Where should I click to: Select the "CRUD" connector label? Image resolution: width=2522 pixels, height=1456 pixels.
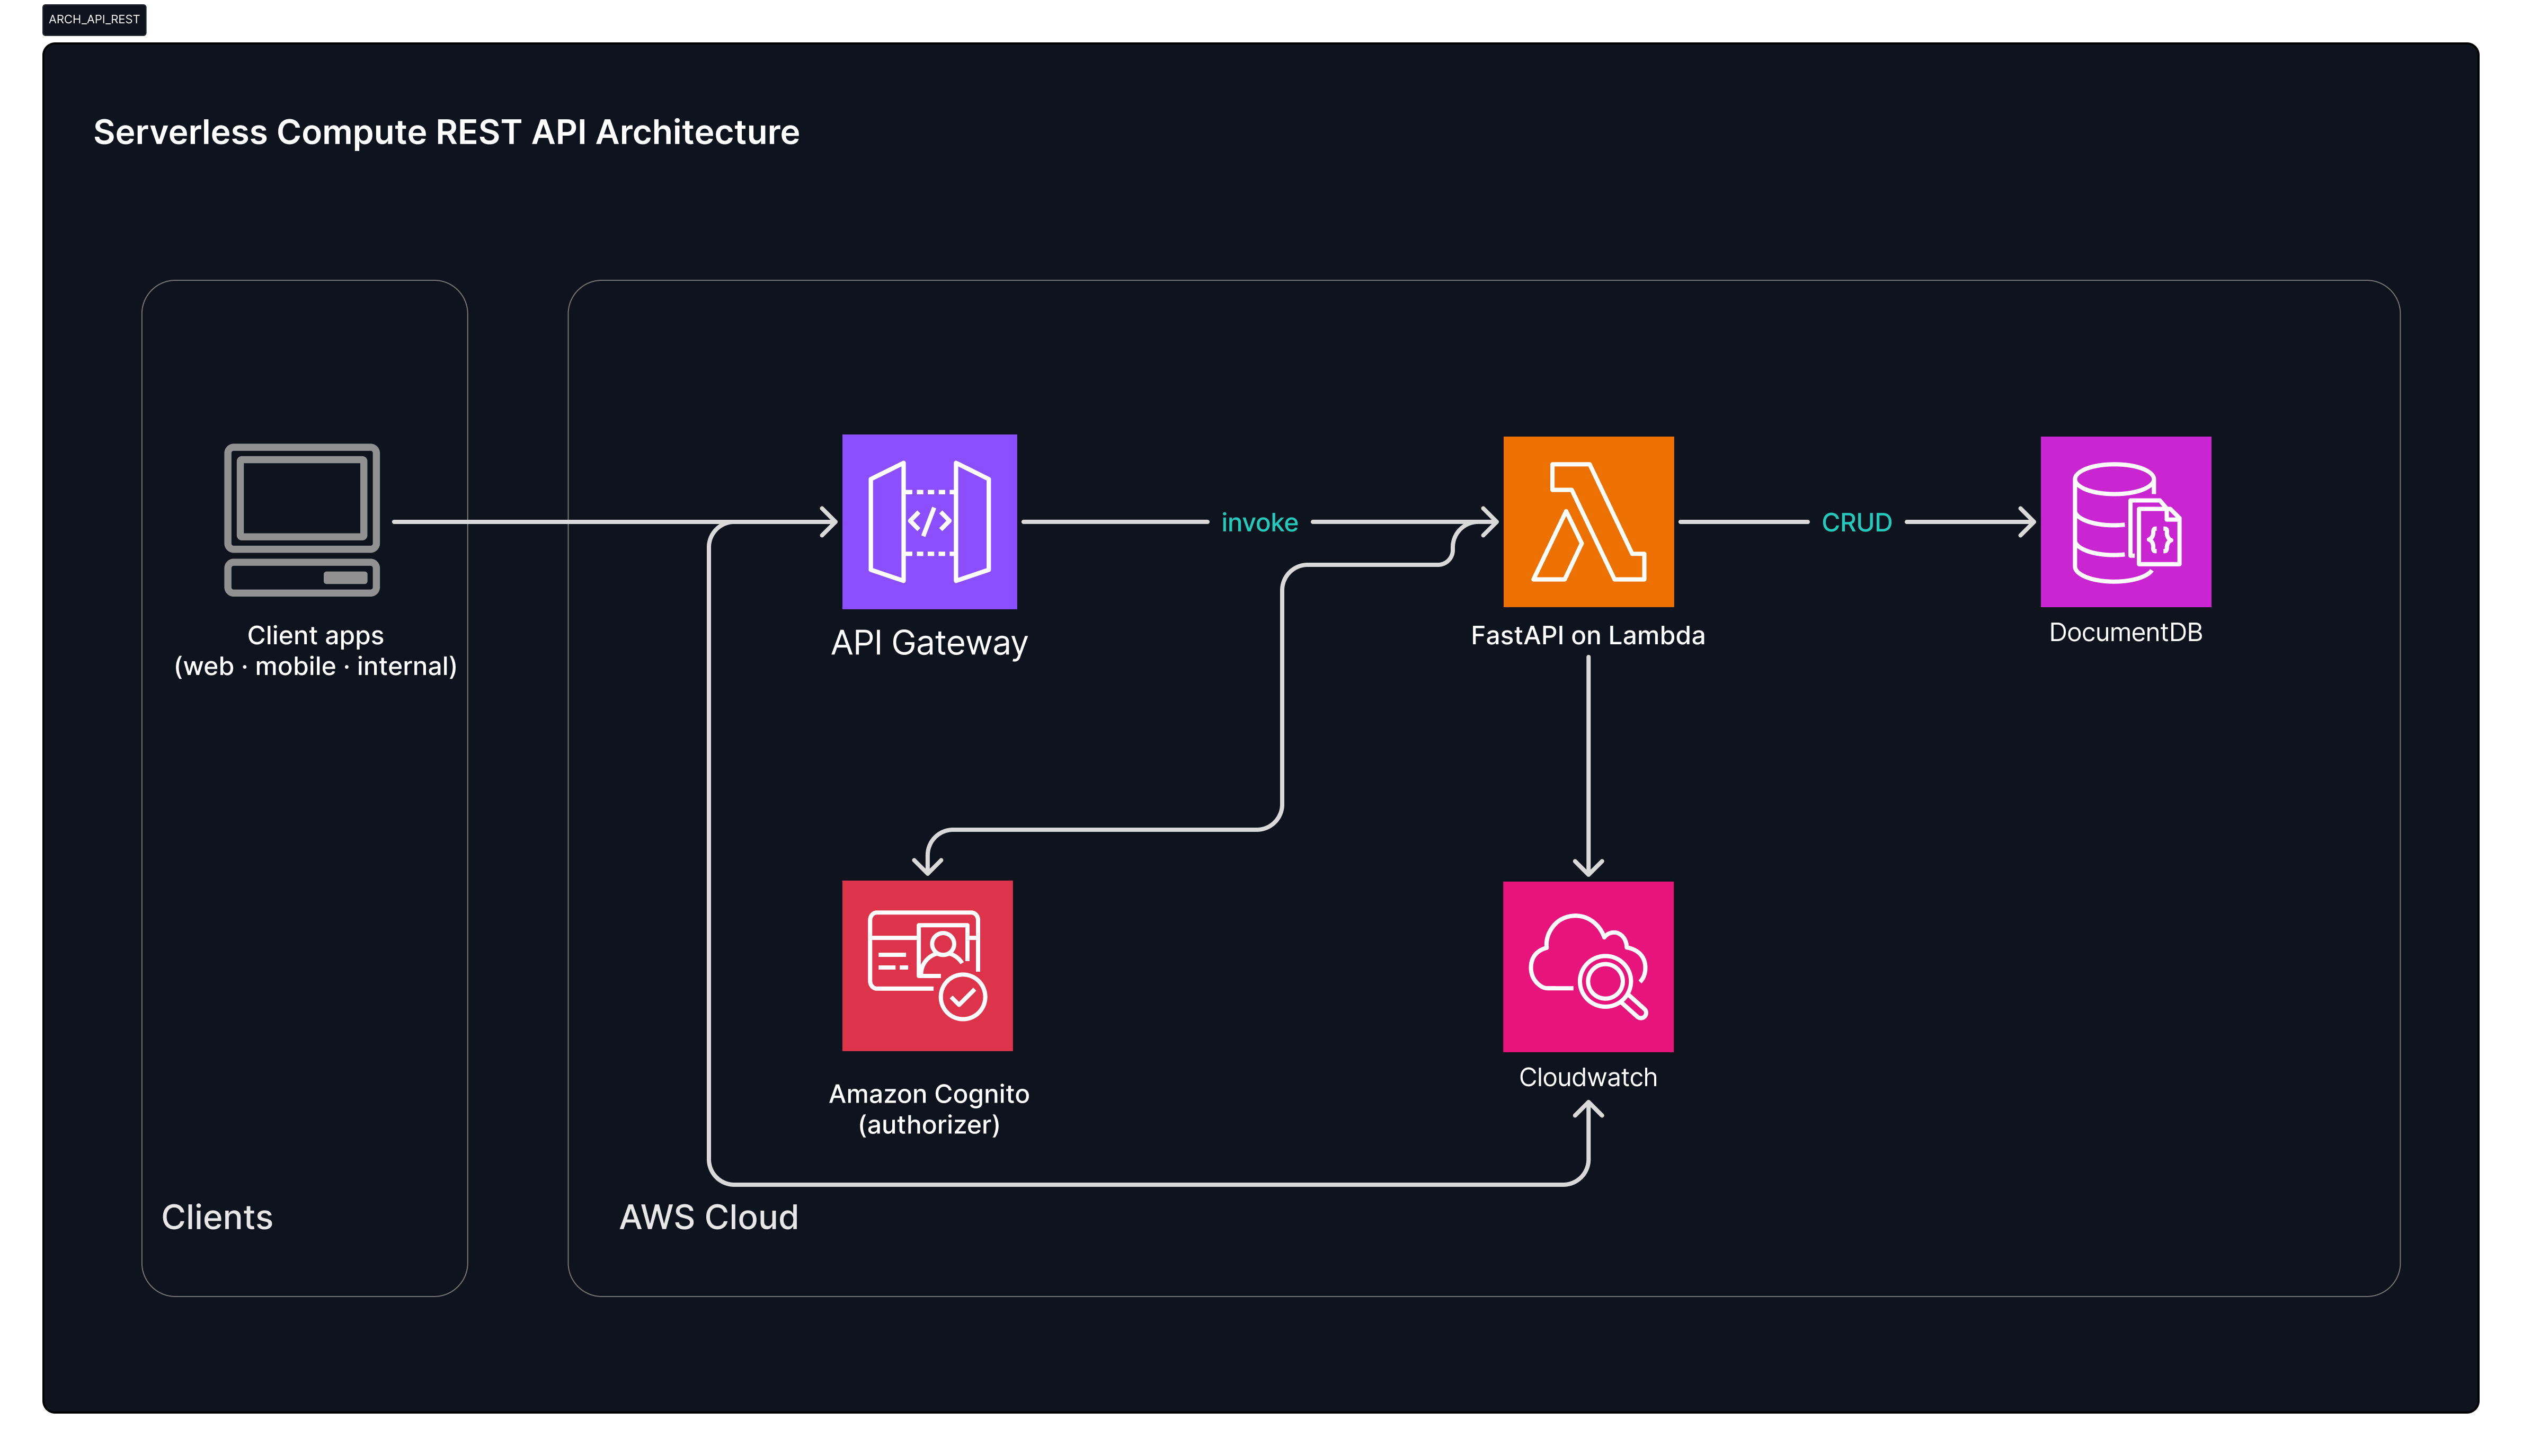(x=1856, y=522)
